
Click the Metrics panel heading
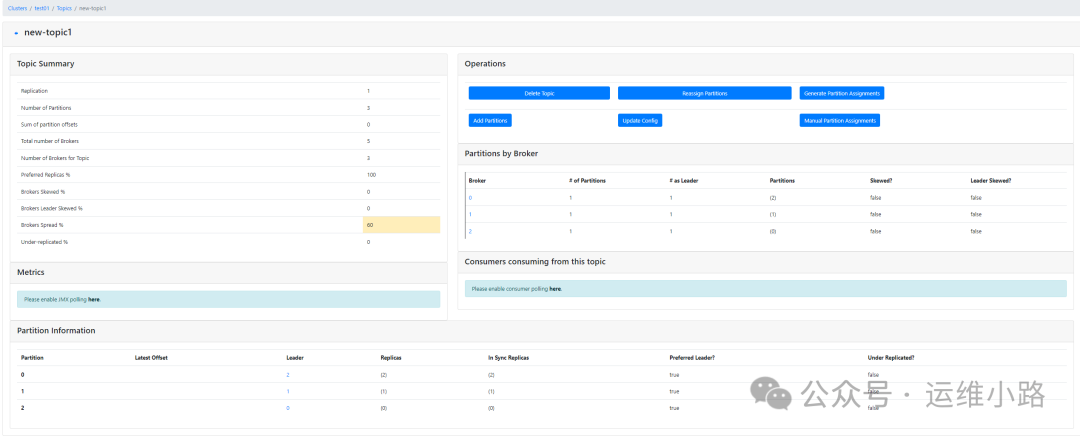(x=31, y=272)
